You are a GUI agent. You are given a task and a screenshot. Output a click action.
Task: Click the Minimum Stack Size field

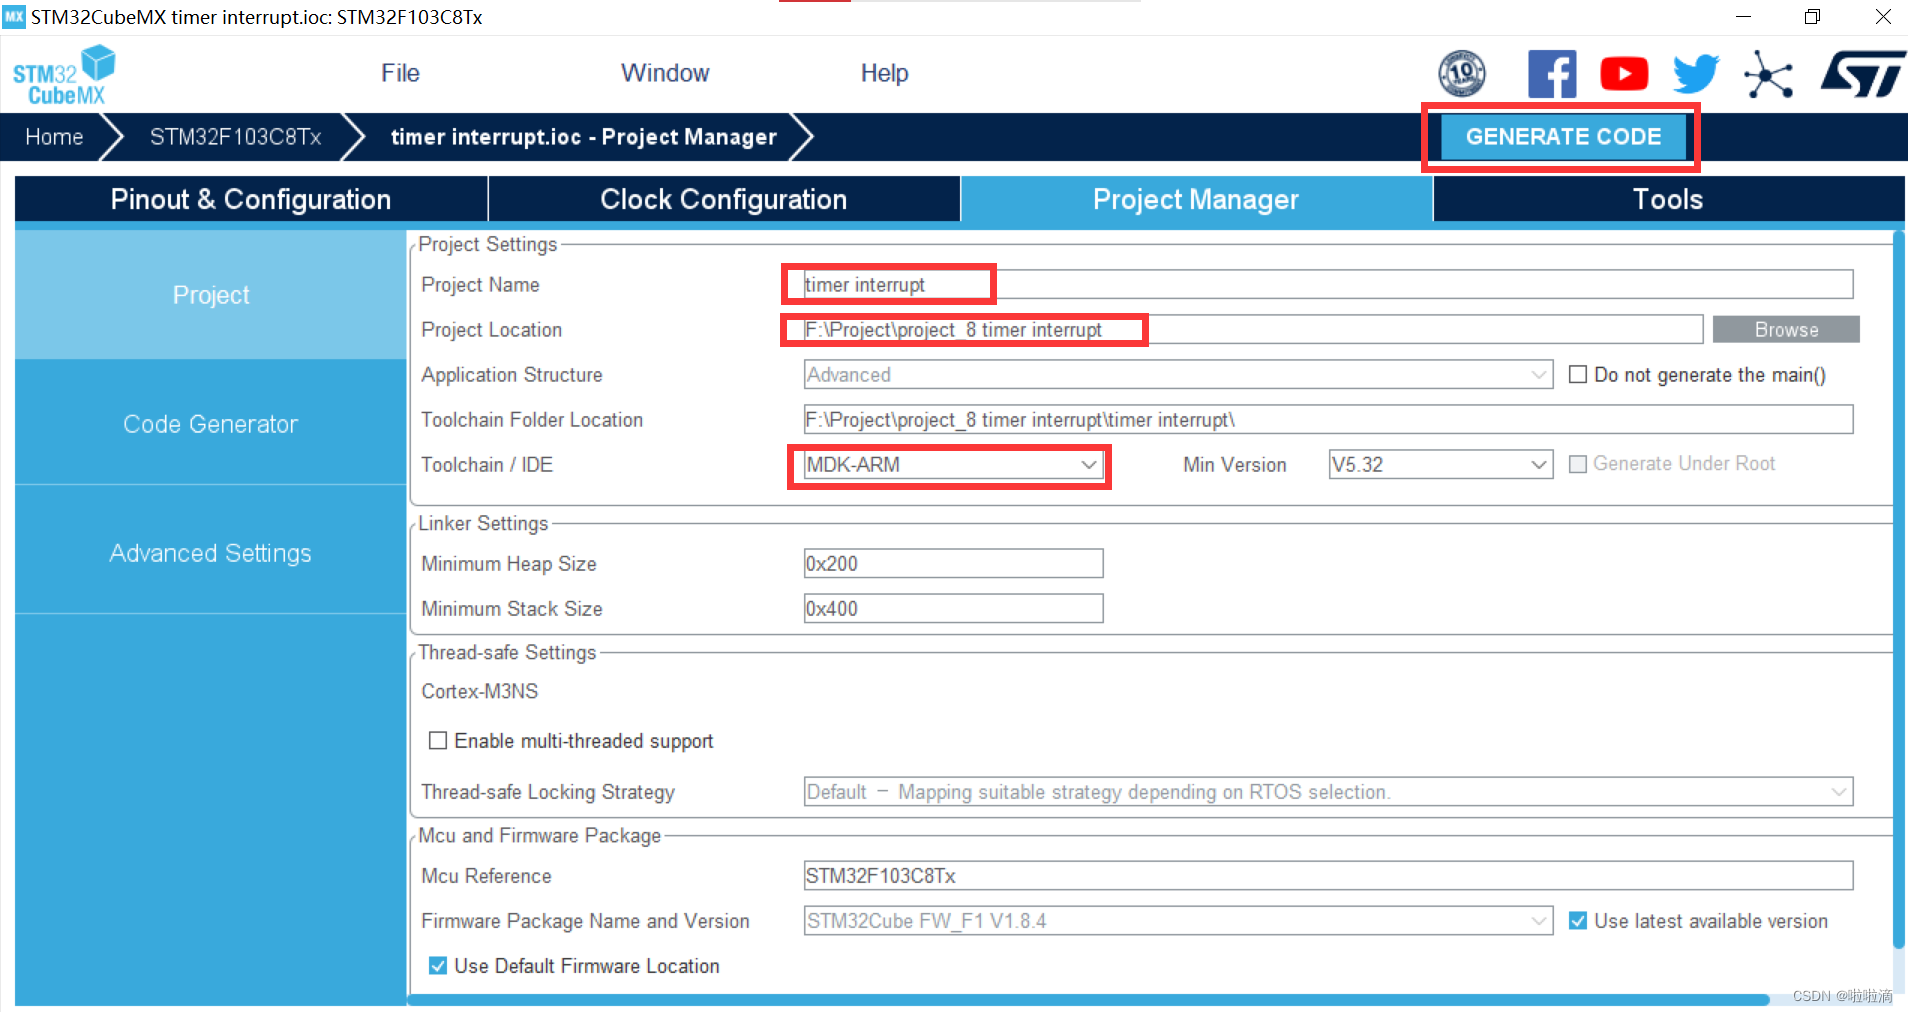953,608
